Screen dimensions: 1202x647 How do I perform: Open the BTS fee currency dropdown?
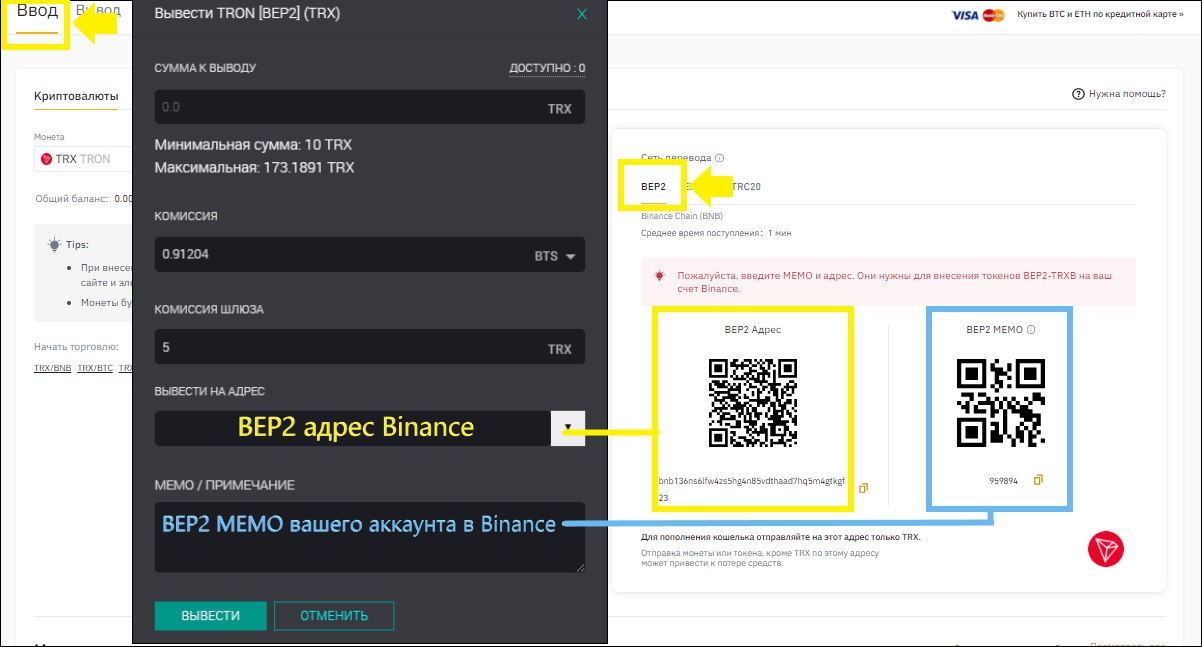click(556, 256)
